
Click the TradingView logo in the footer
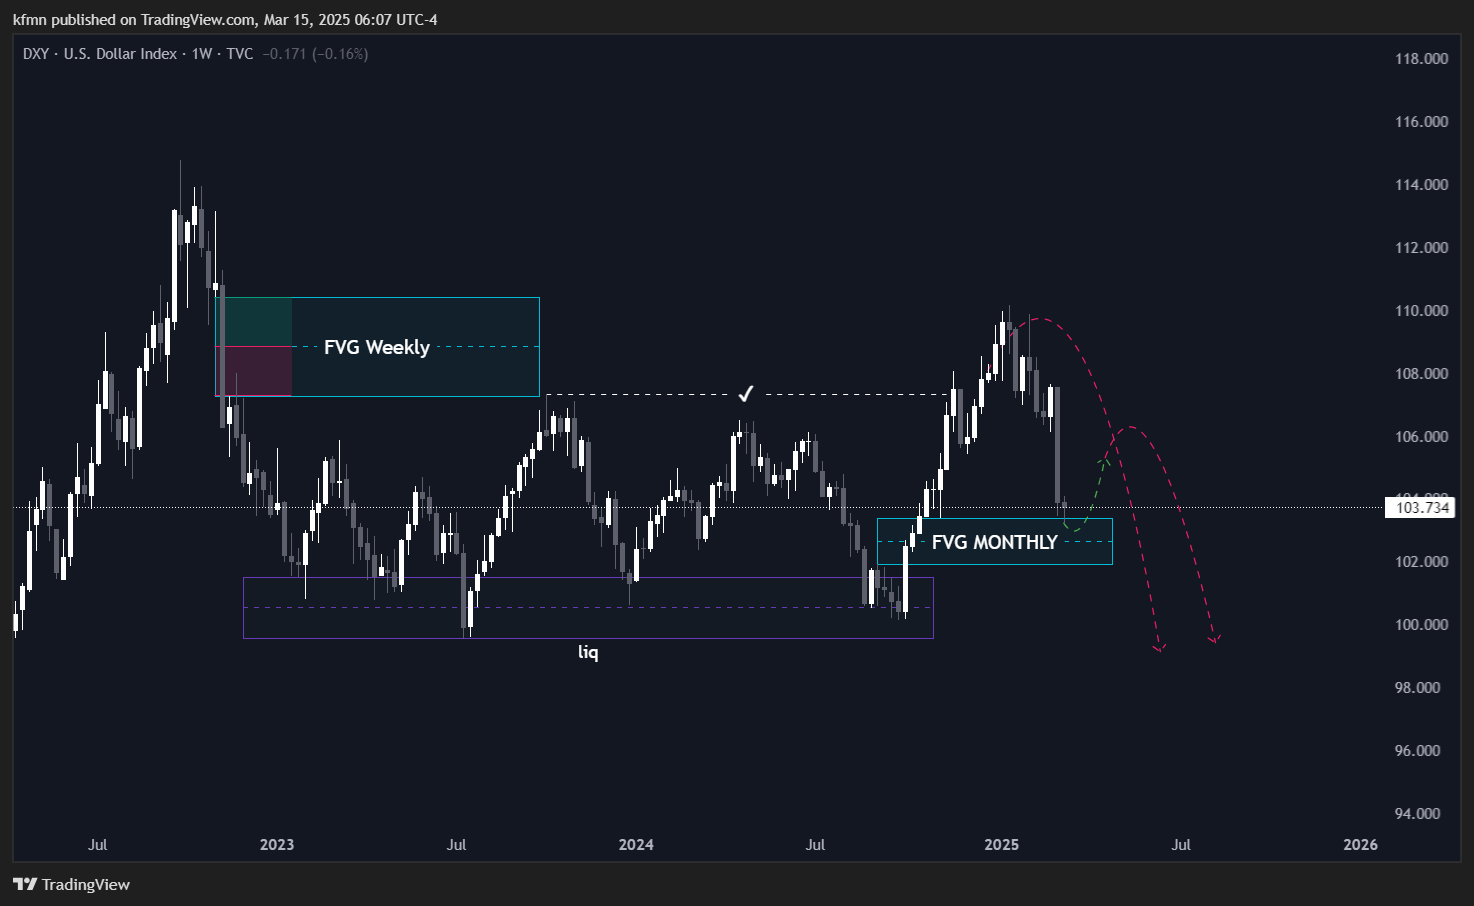tap(72, 884)
